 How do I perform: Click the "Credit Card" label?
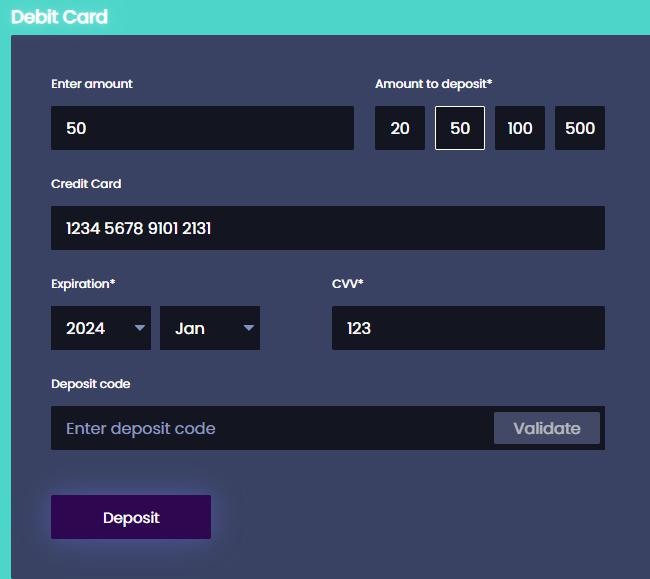tap(86, 184)
